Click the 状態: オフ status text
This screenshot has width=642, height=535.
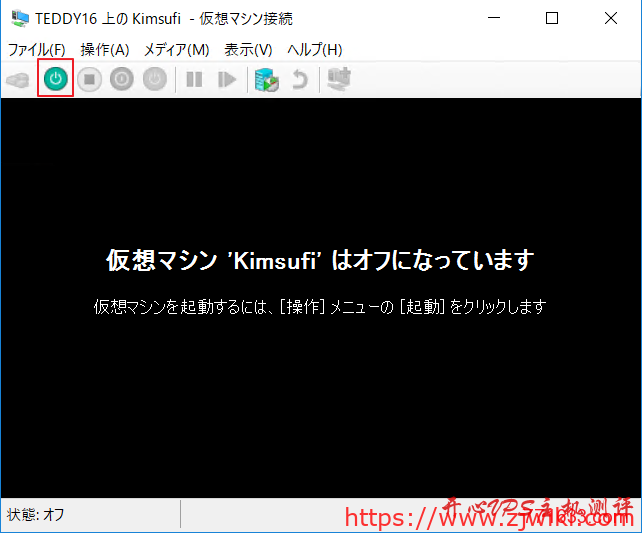[36, 515]
